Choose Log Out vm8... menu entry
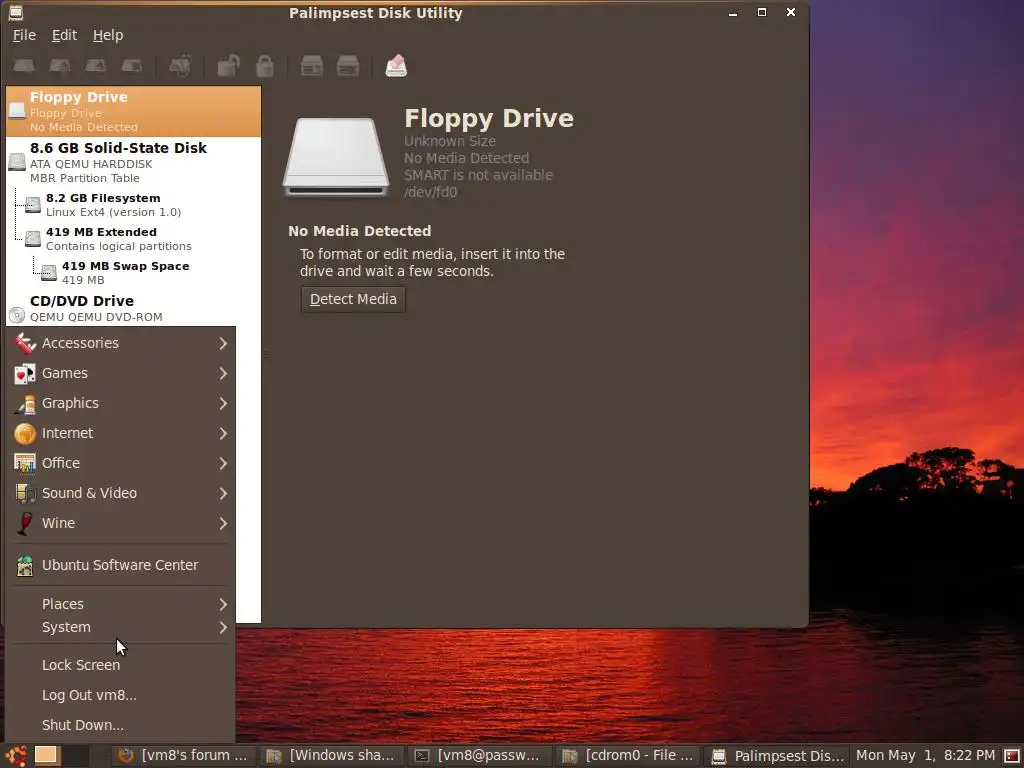 pos(121,695)
